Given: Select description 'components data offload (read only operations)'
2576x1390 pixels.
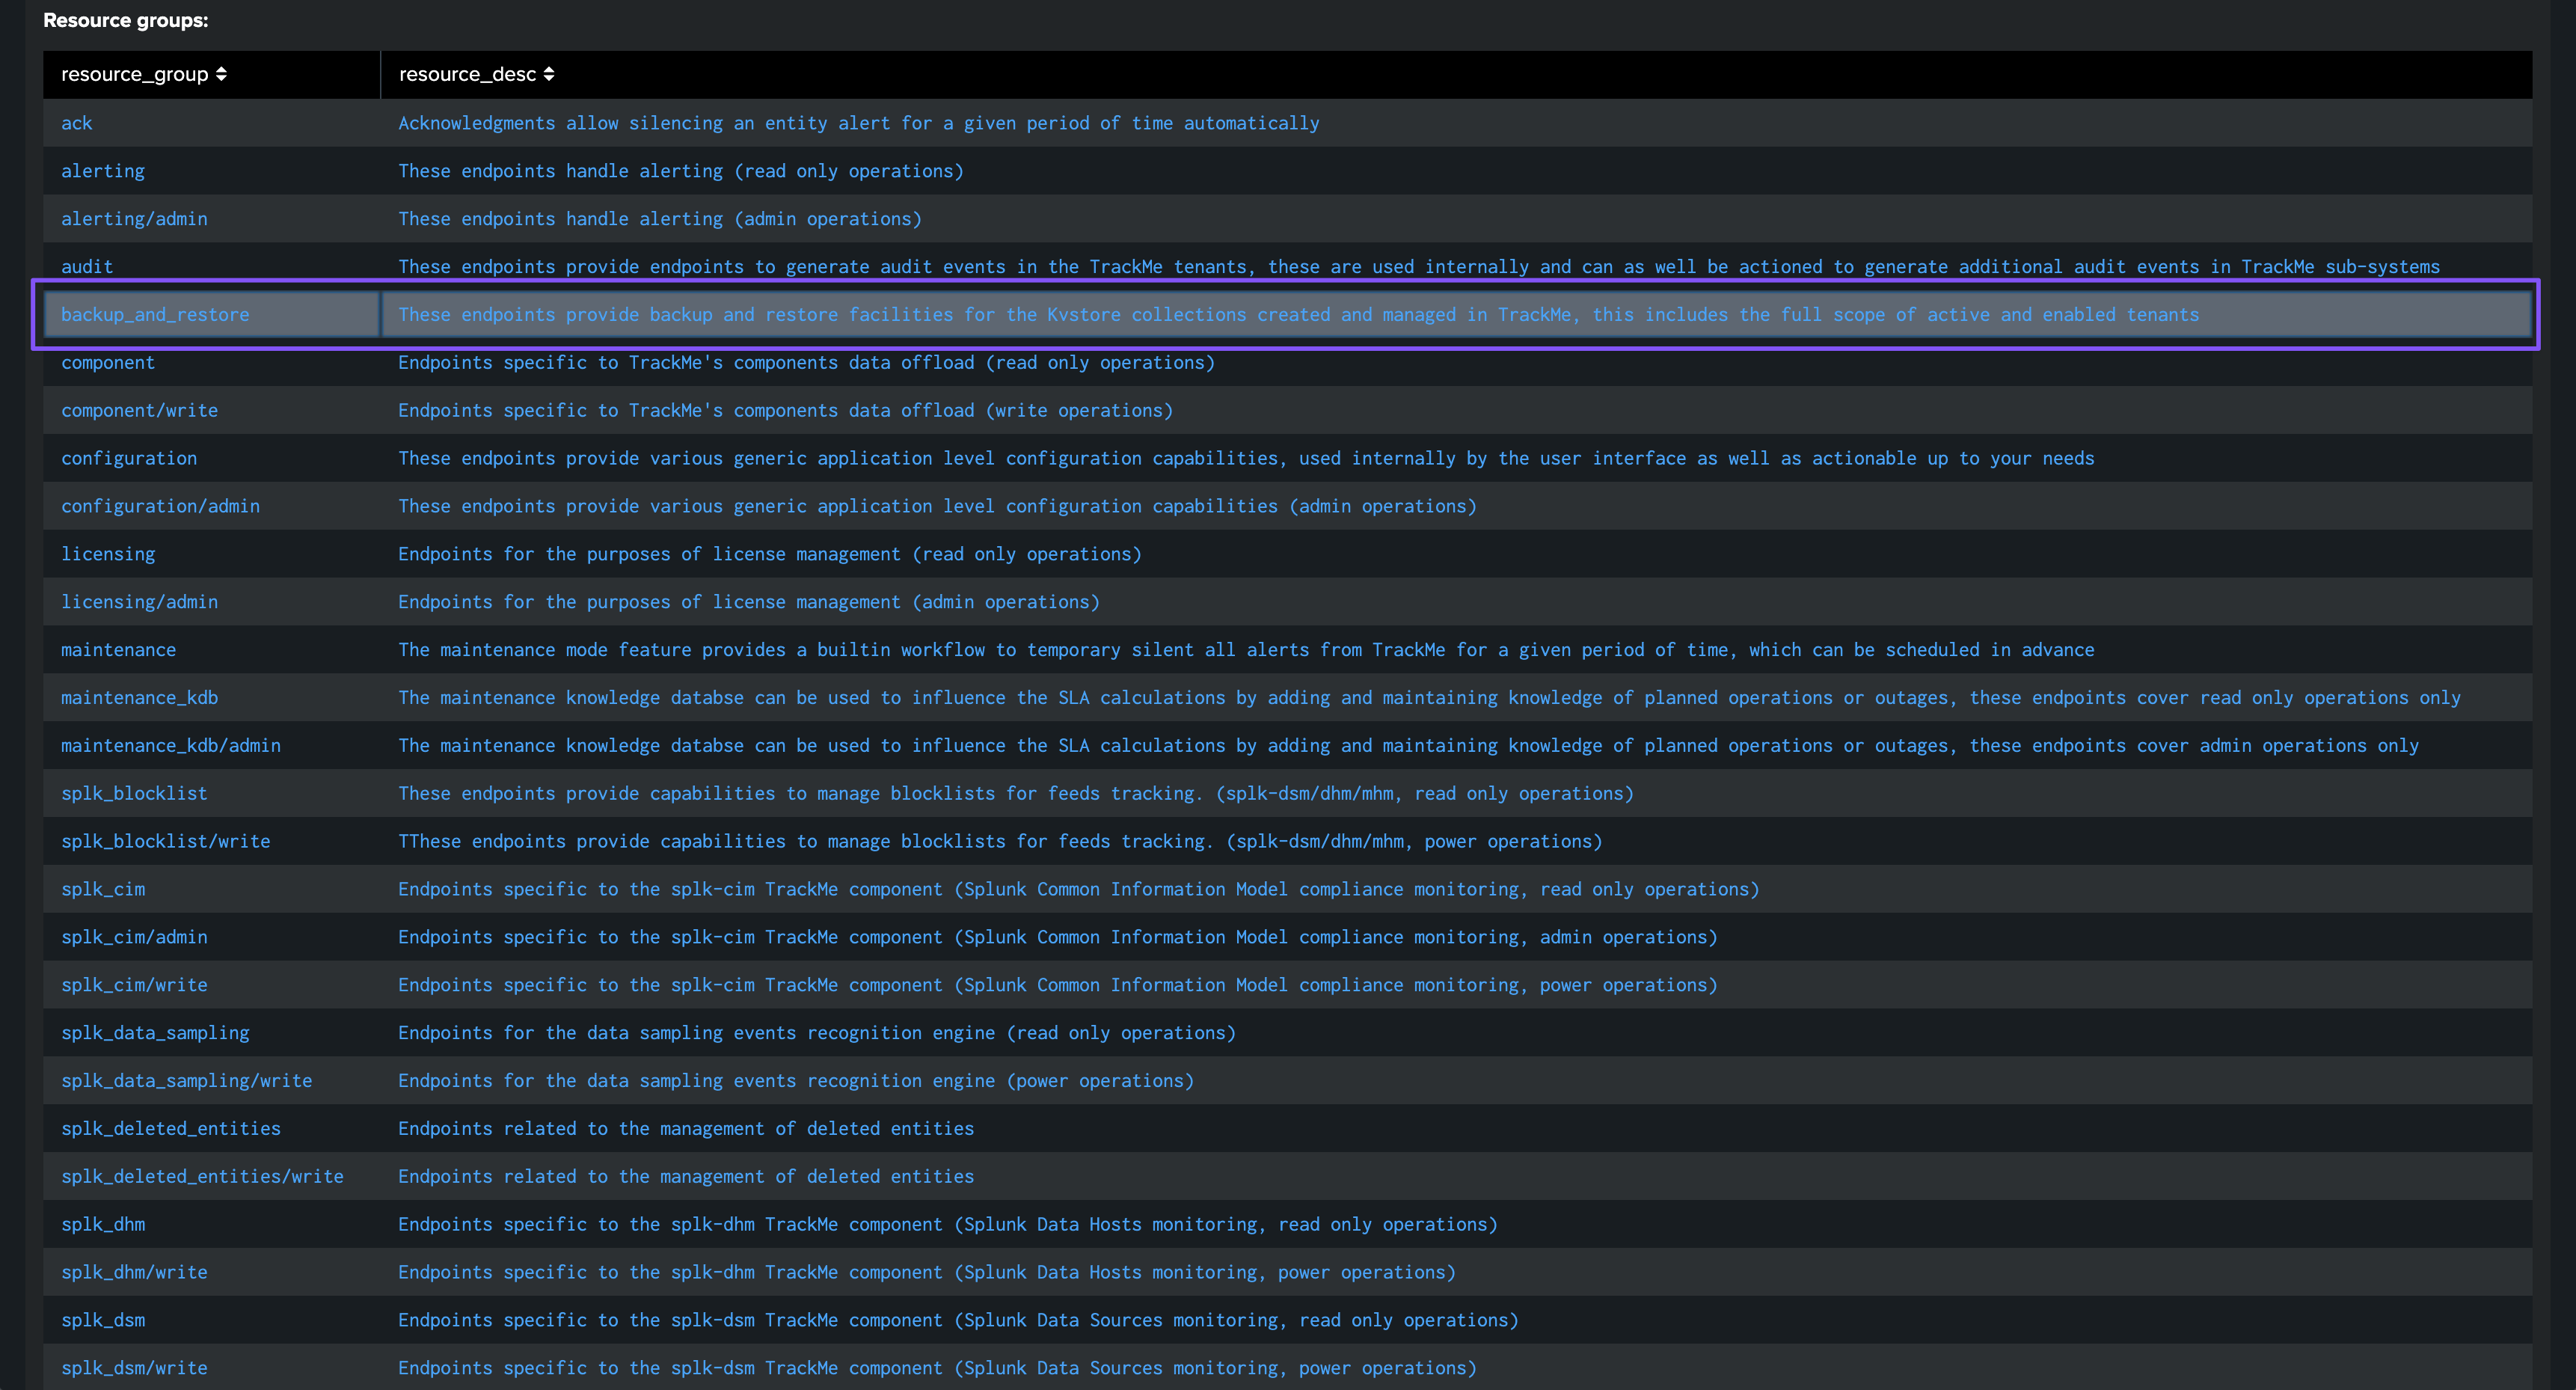Looking at the screenshot, I should pyautogui.click(x=807, y=362).
